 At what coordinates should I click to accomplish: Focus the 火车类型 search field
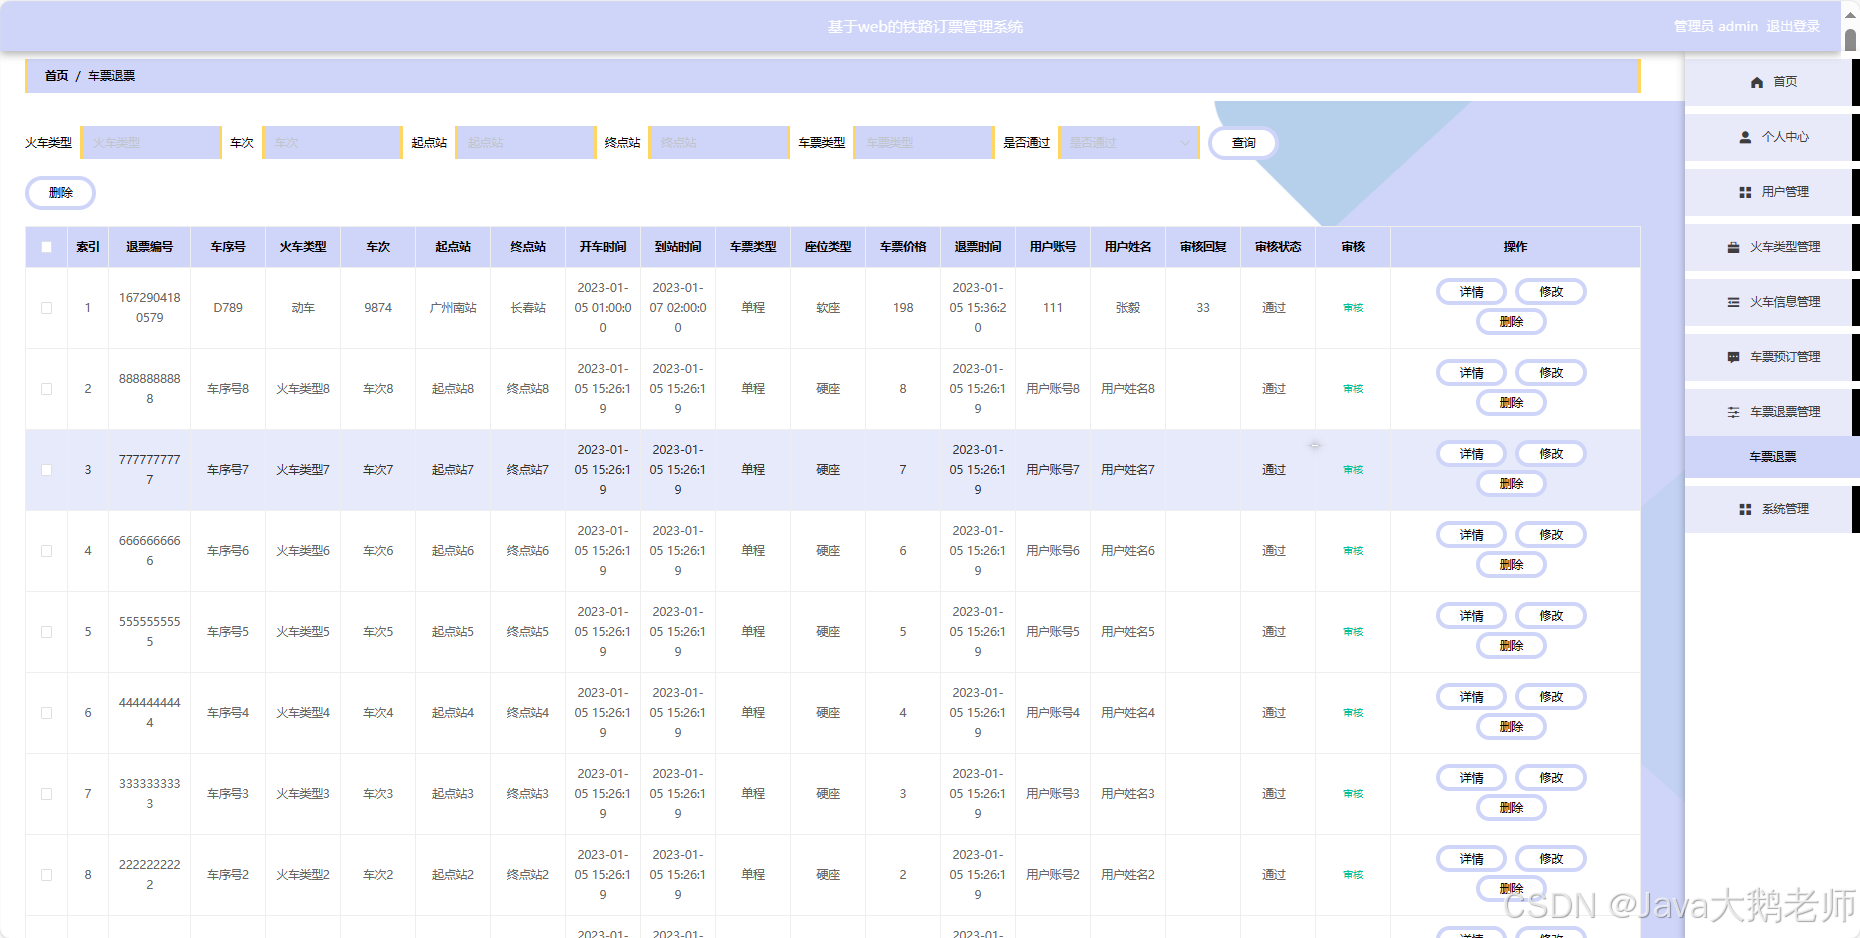[151, 143]
